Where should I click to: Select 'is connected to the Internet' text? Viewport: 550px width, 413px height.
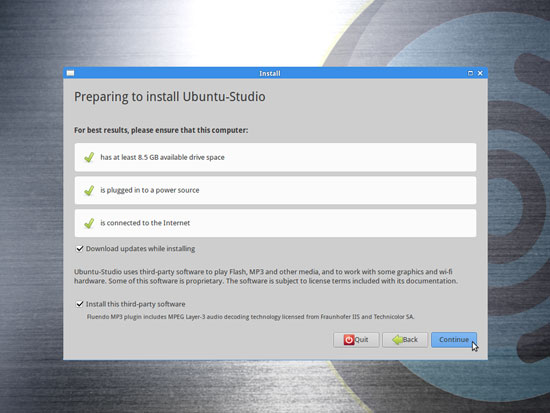coord(145,223)
